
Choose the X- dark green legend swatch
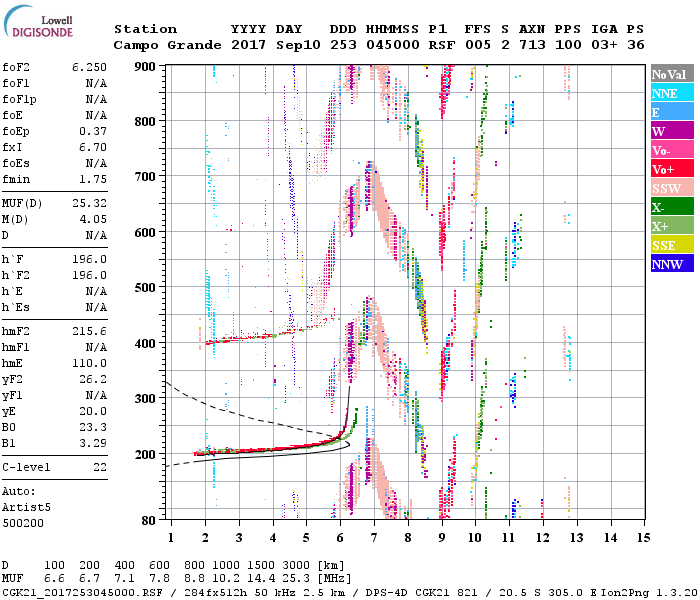(x=672, y=206)
